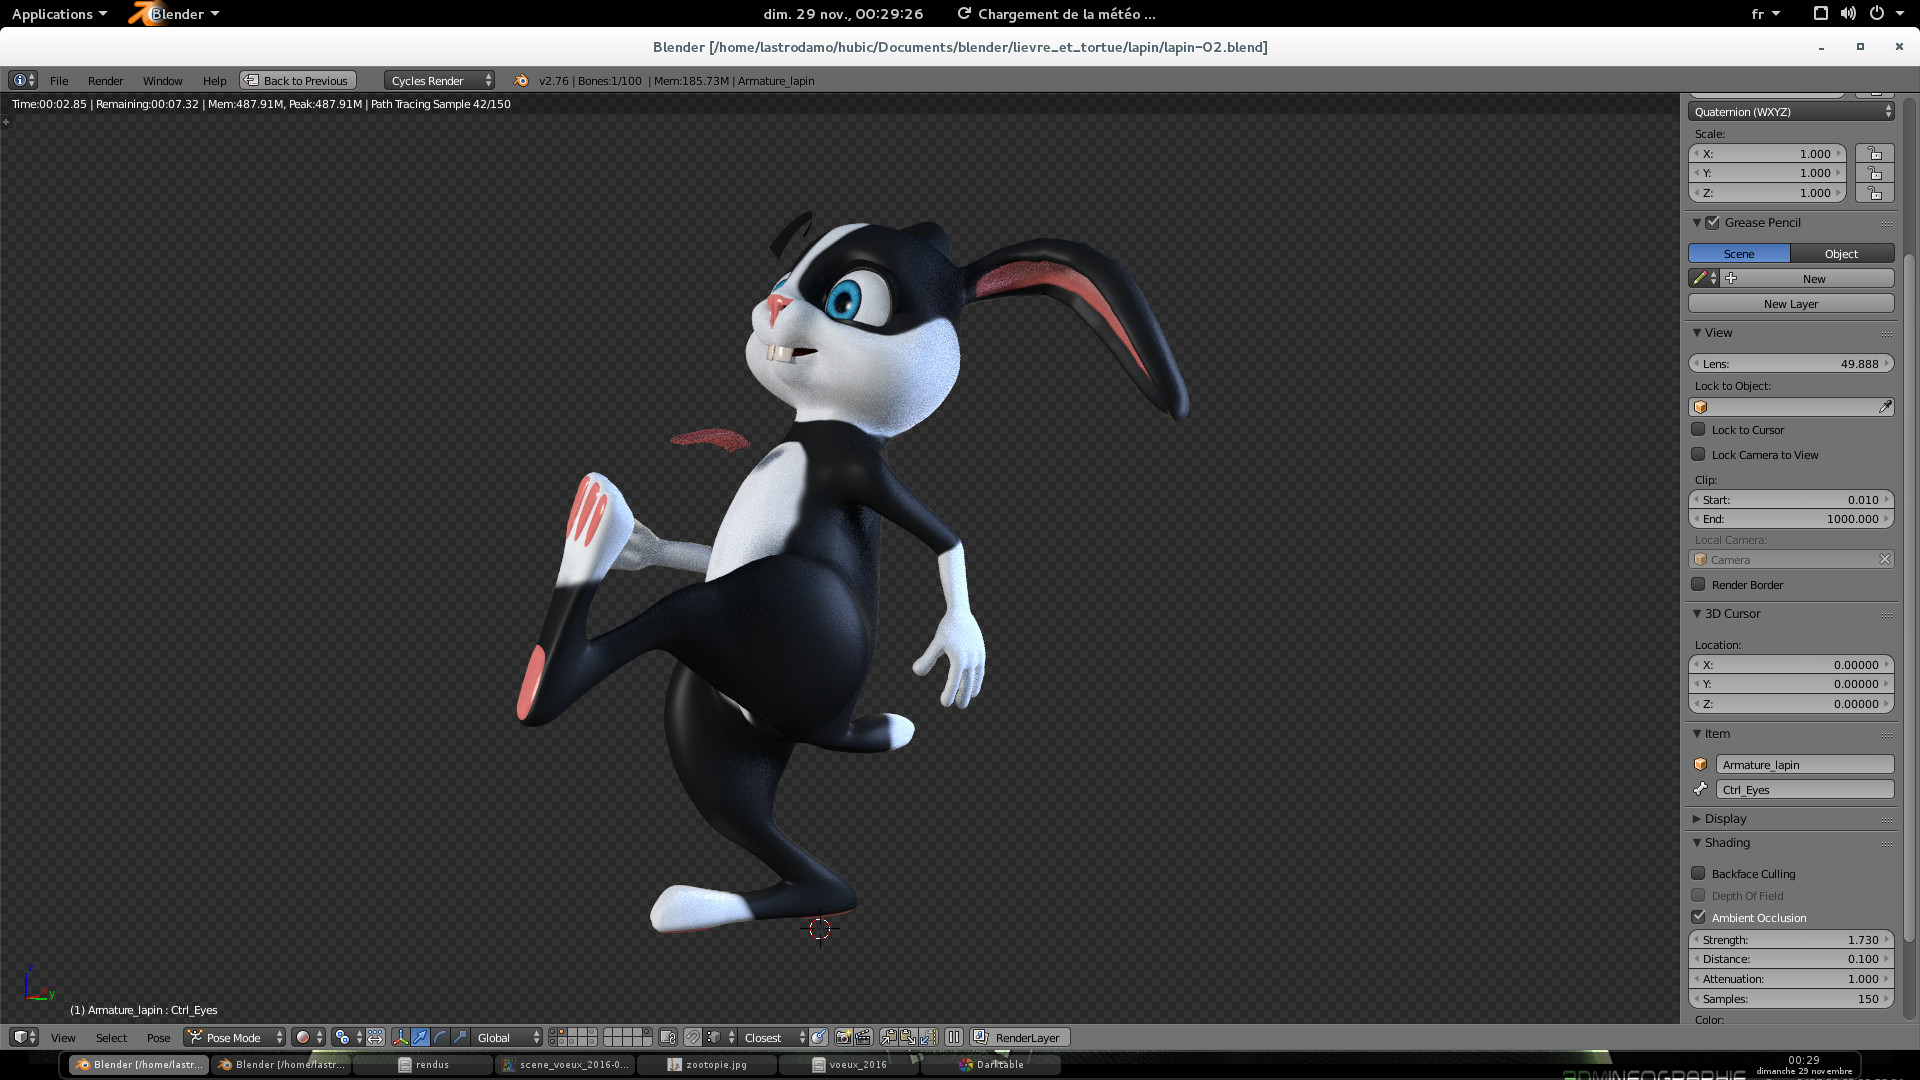Screen dimensions: 1920x1080
Task: Toggle the Scale Y lock icon
Action: click(1875, 173)
